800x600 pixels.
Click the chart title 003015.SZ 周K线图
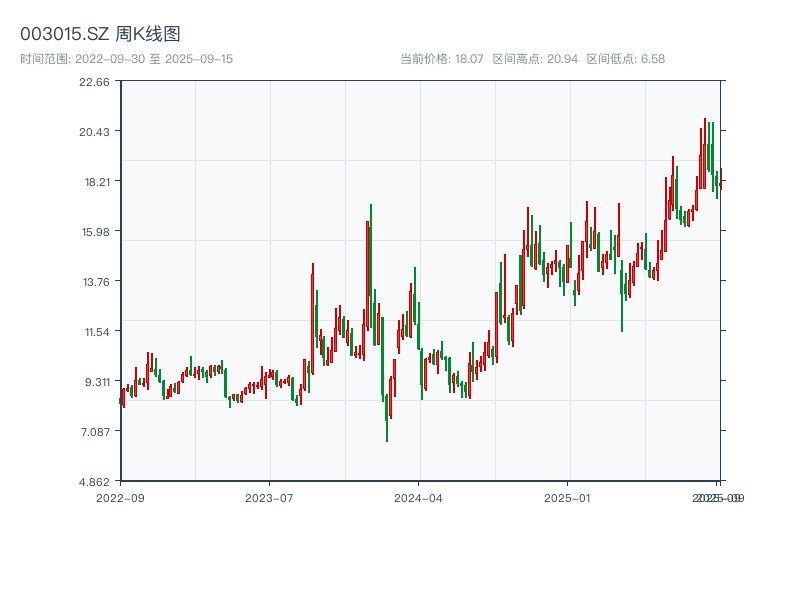pyautogui.click(x=100, y=34)
